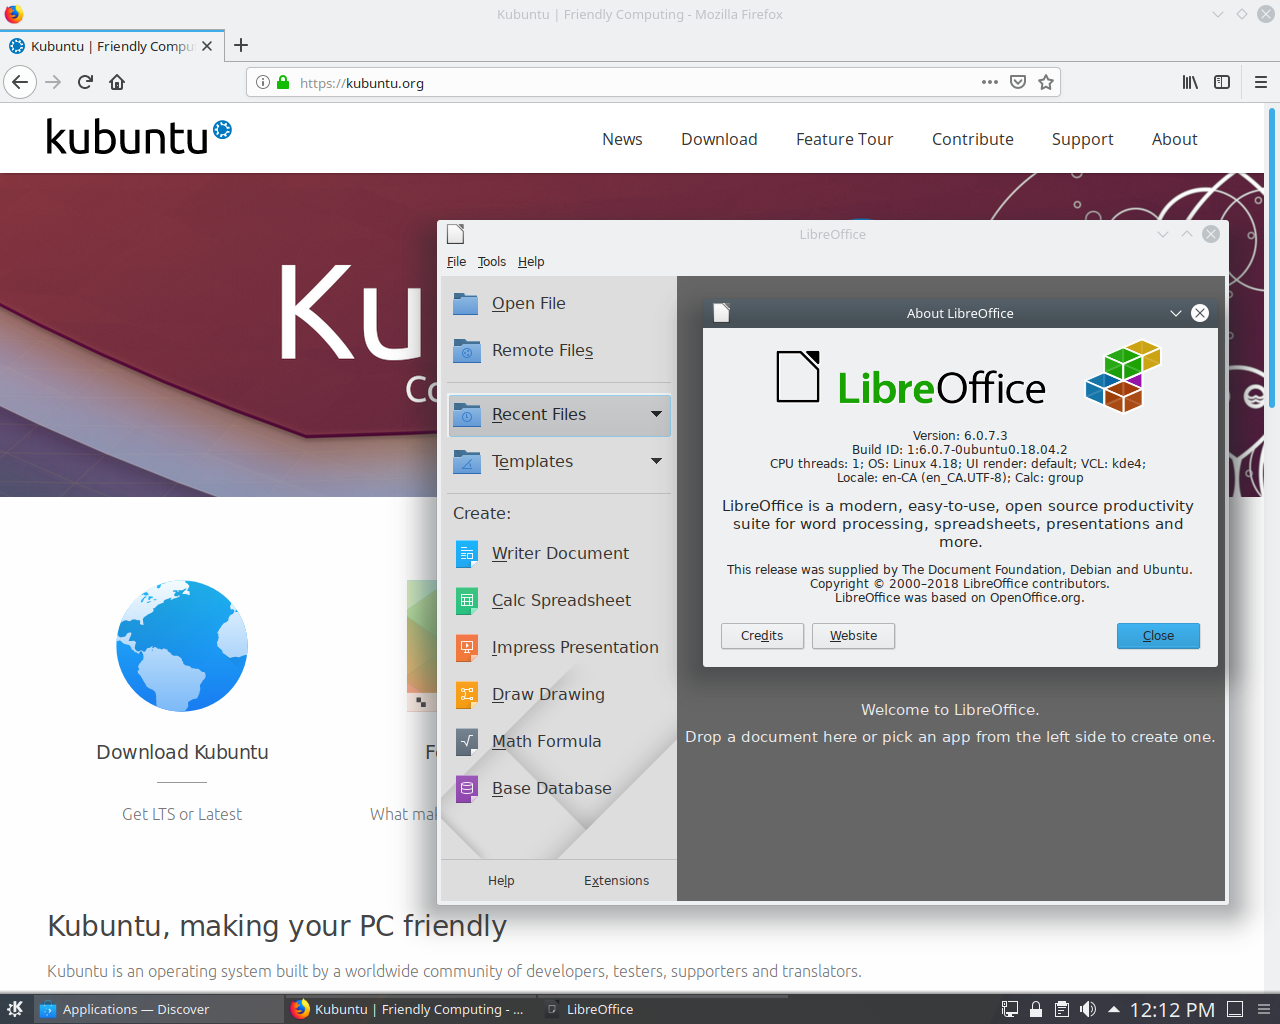Click the Credits button
The image size is (1280, 1024).
coord(762,636)
